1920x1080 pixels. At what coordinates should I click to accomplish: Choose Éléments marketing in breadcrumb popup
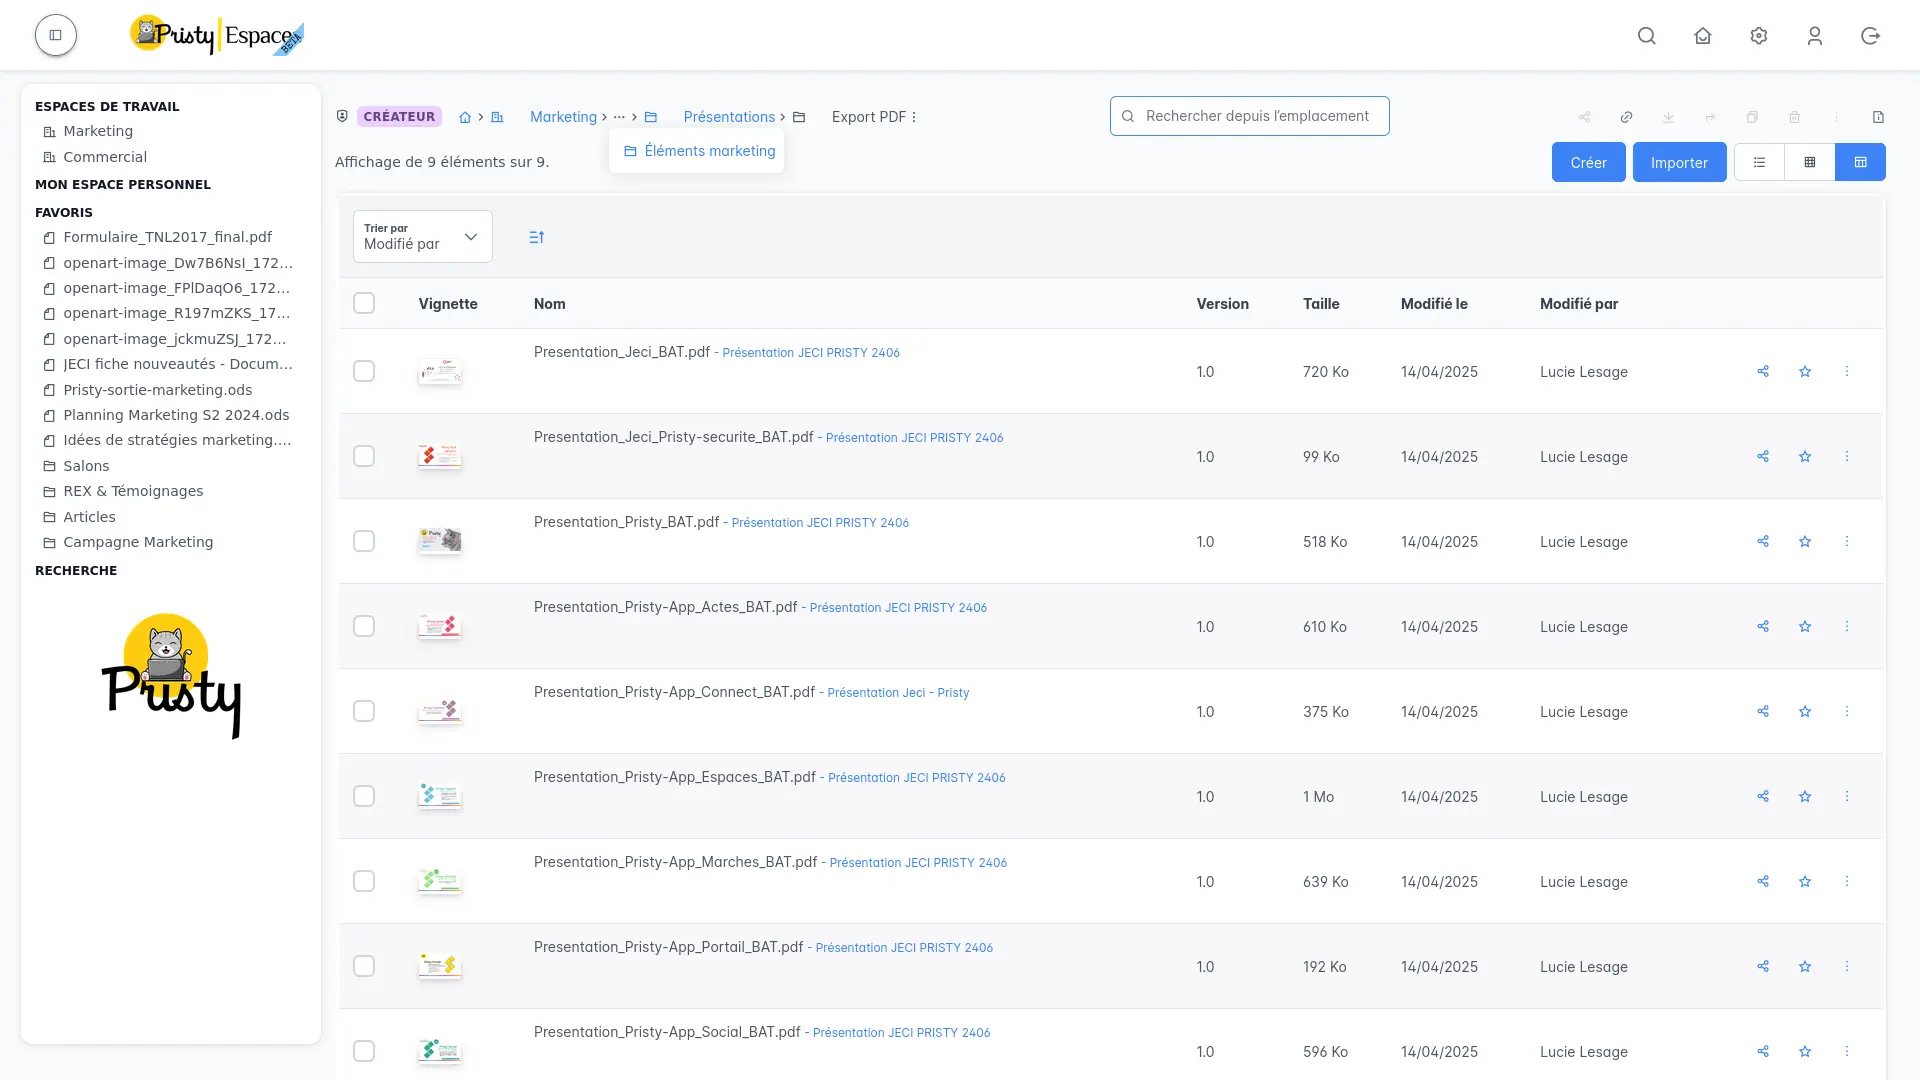point(699,151)
